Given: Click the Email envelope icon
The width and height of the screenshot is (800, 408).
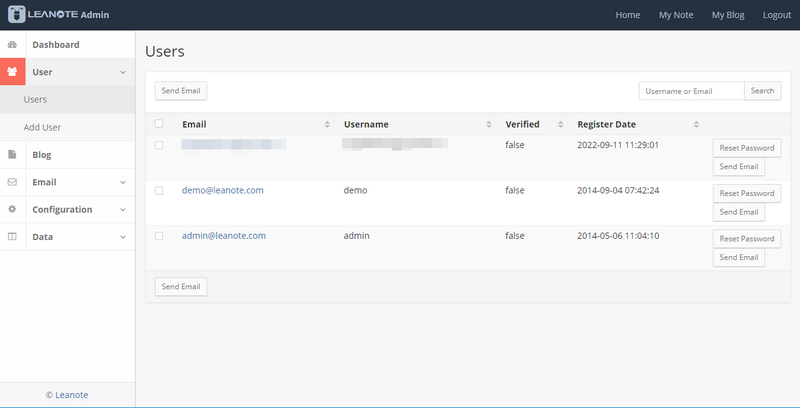Looking at the screenshot, I should tap(12, 182).
